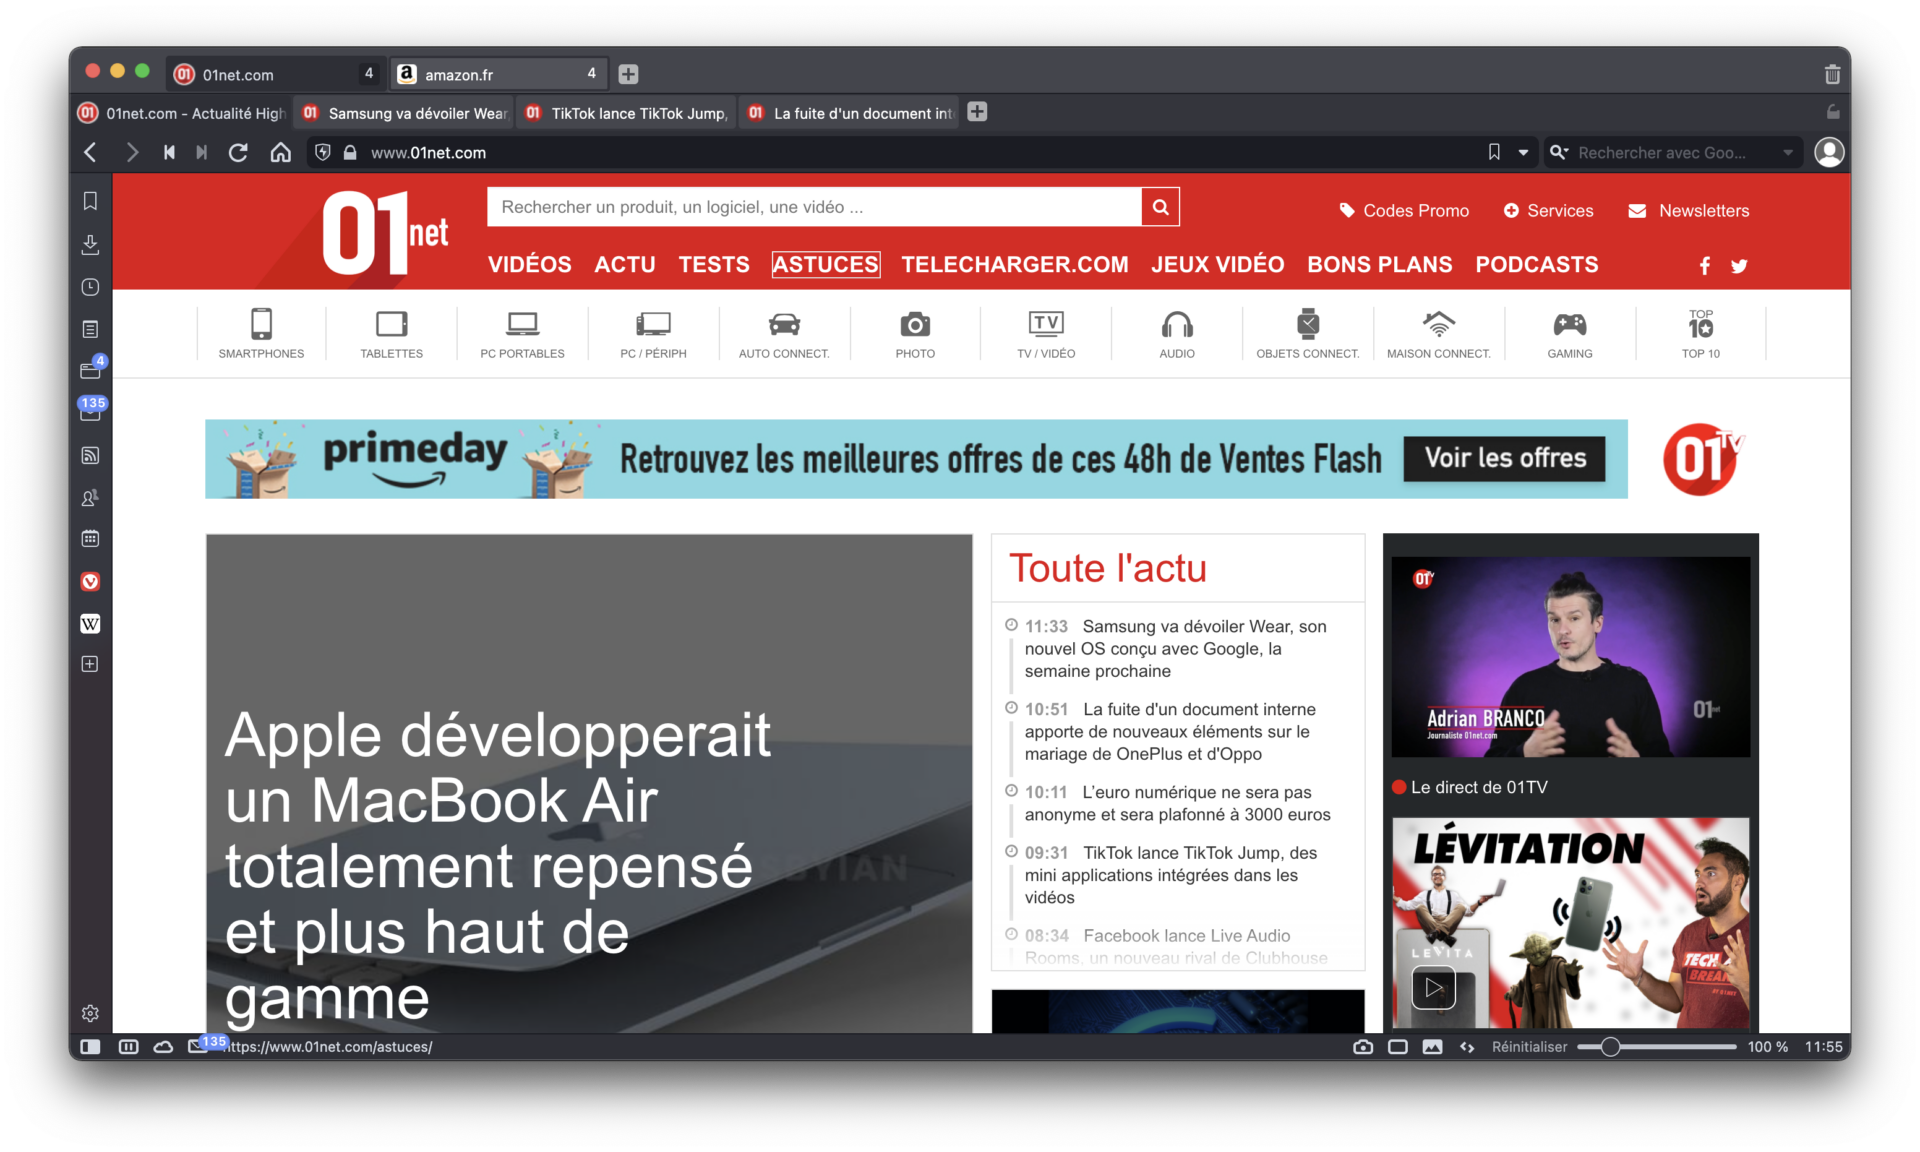The height and width of the screenshot is (1152, 1920).
Task: Open Vivaldi settings gear icon
Action: (x=90, y=1013)
